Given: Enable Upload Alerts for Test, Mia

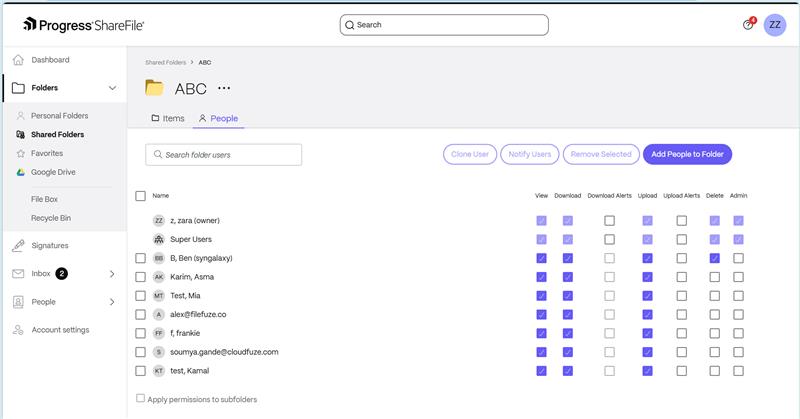Looking at the screenshot, I should pyautogui.click(x=682, y=296).
